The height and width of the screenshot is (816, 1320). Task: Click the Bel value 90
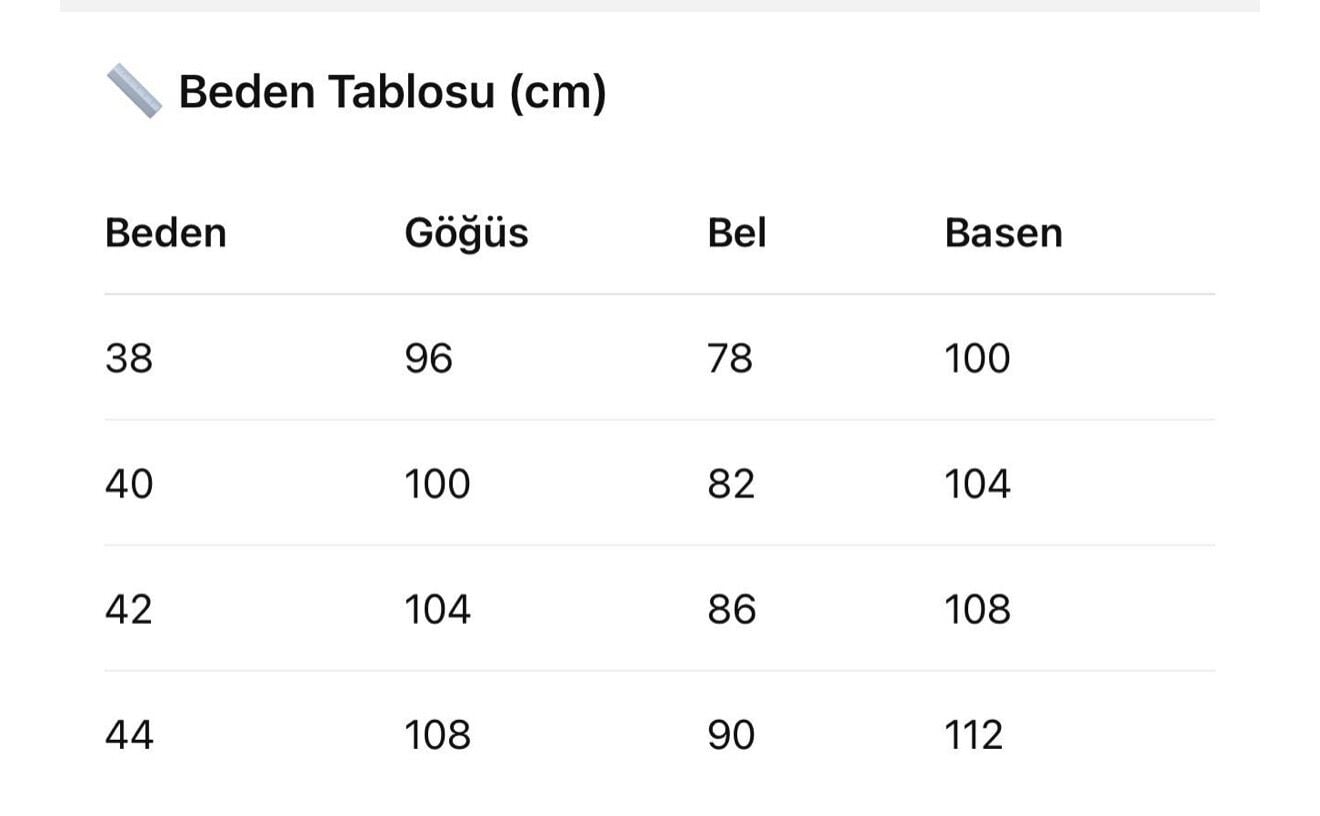[731, 735]
